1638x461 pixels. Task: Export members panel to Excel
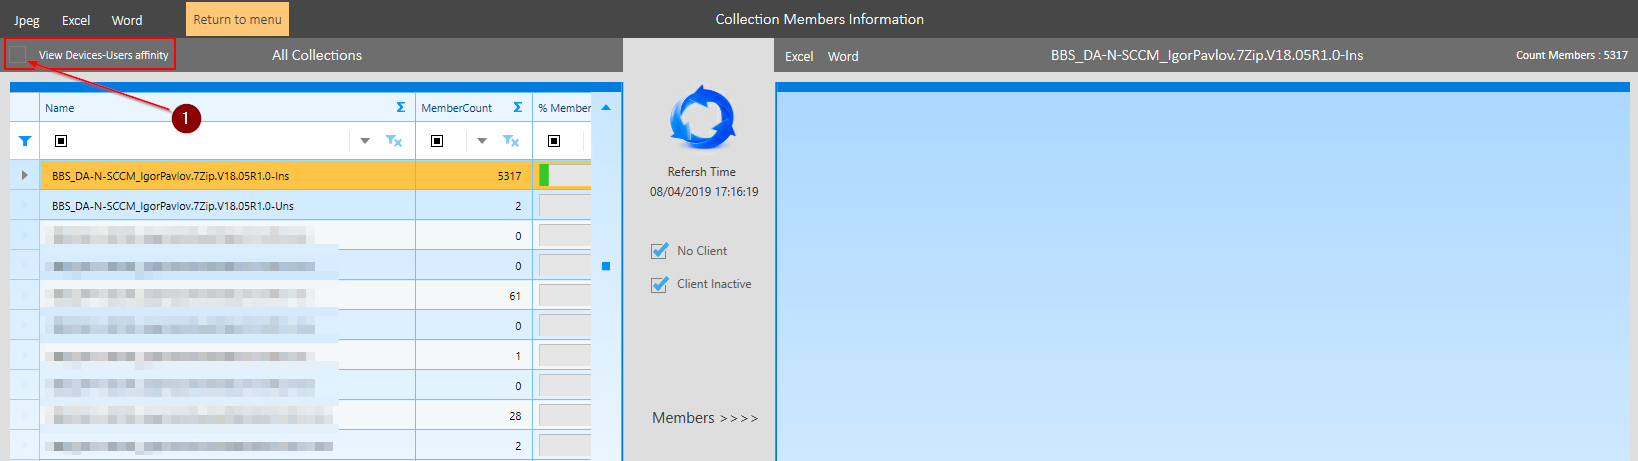click(x=799, y=56)
